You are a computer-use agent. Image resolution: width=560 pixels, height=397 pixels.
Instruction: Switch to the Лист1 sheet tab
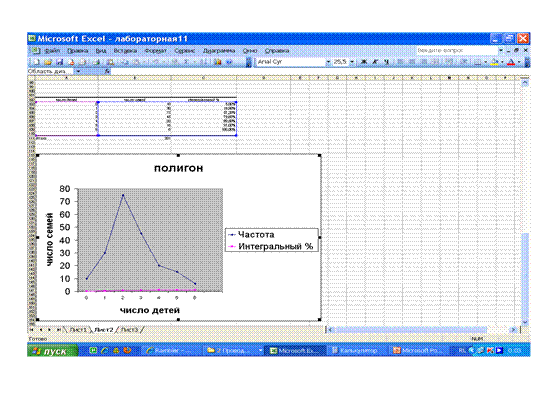click(78, 330)
